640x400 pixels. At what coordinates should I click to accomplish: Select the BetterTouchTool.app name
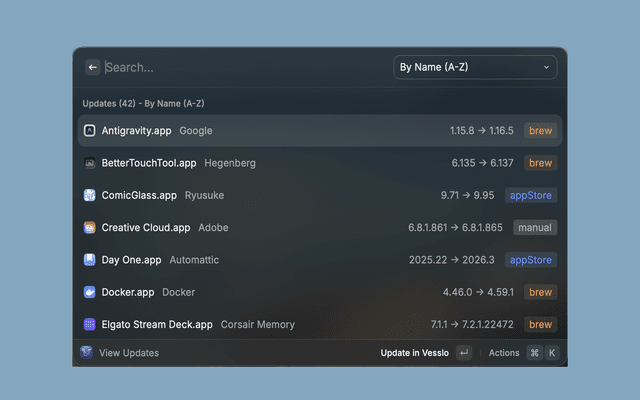pyautogui.click(x=149, y=163)
